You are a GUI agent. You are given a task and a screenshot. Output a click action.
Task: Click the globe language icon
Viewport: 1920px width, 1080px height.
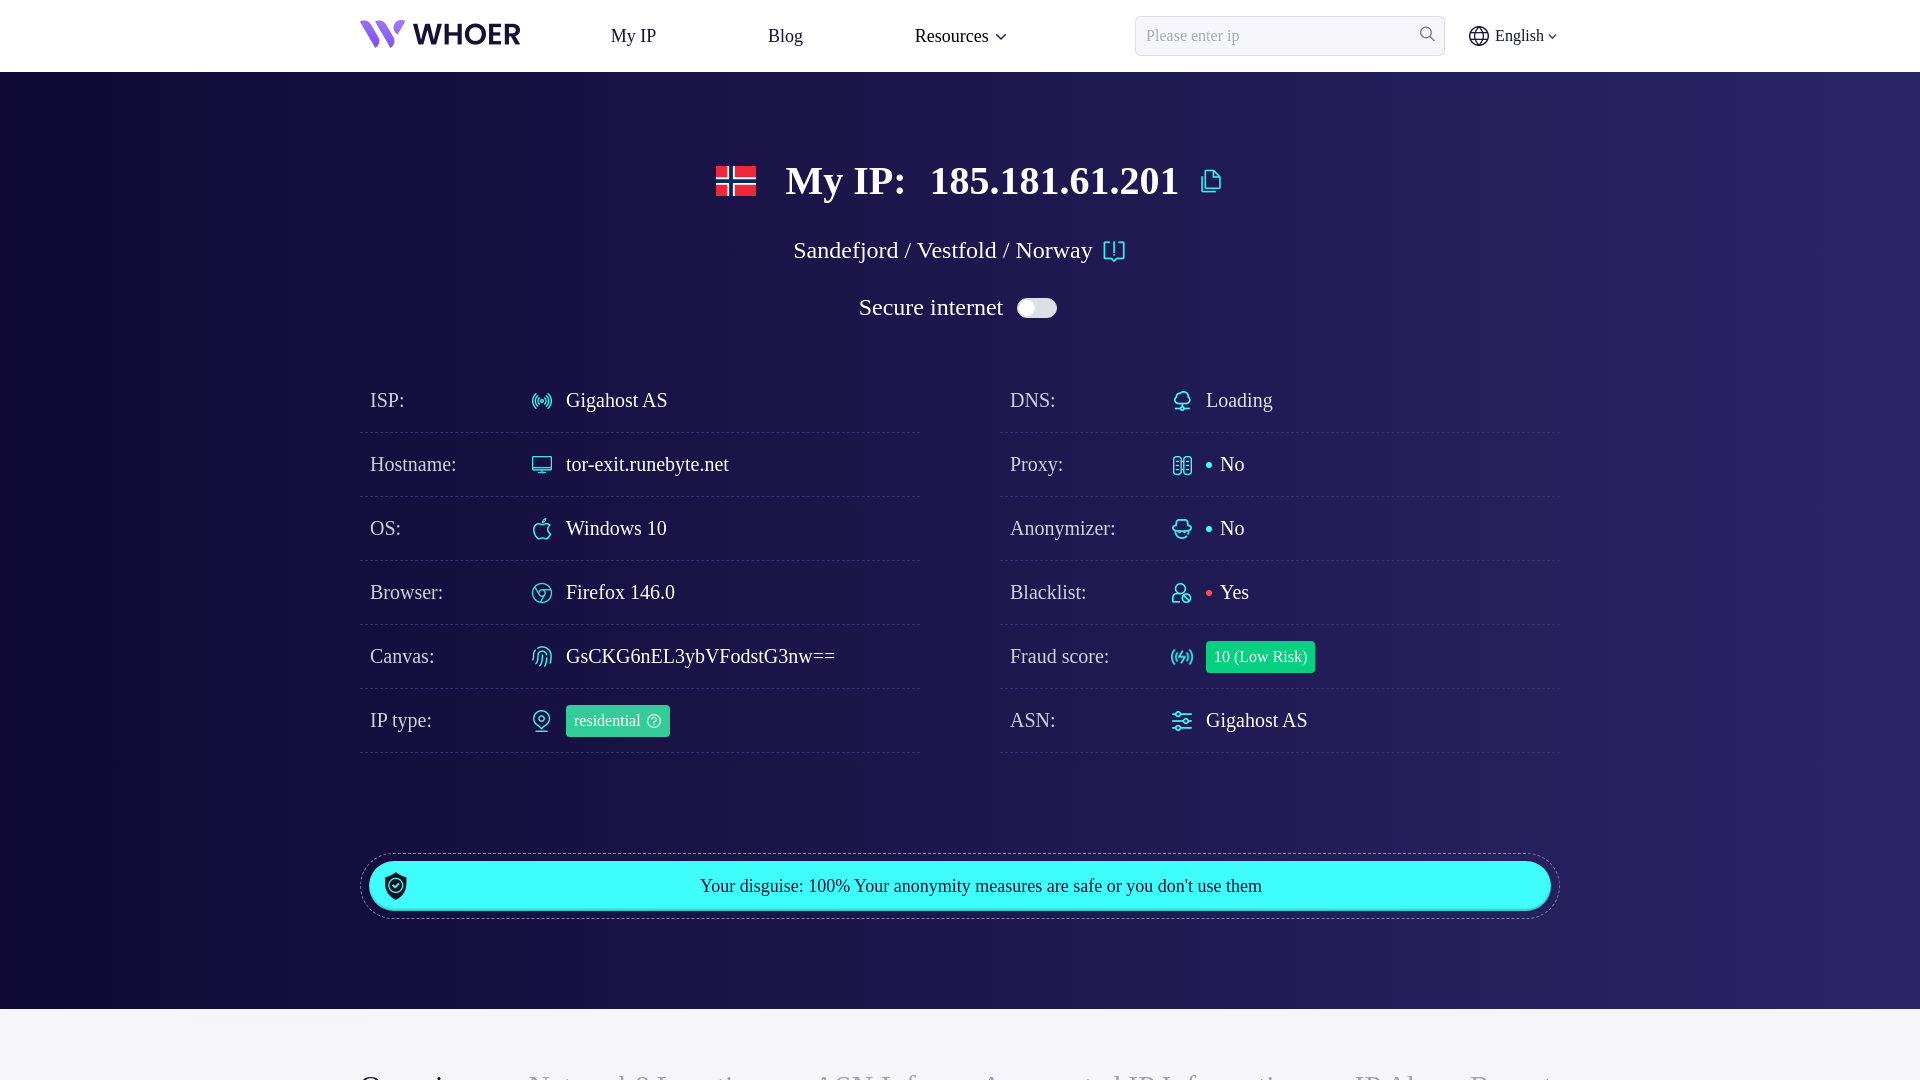click(x=1479, y=36)
